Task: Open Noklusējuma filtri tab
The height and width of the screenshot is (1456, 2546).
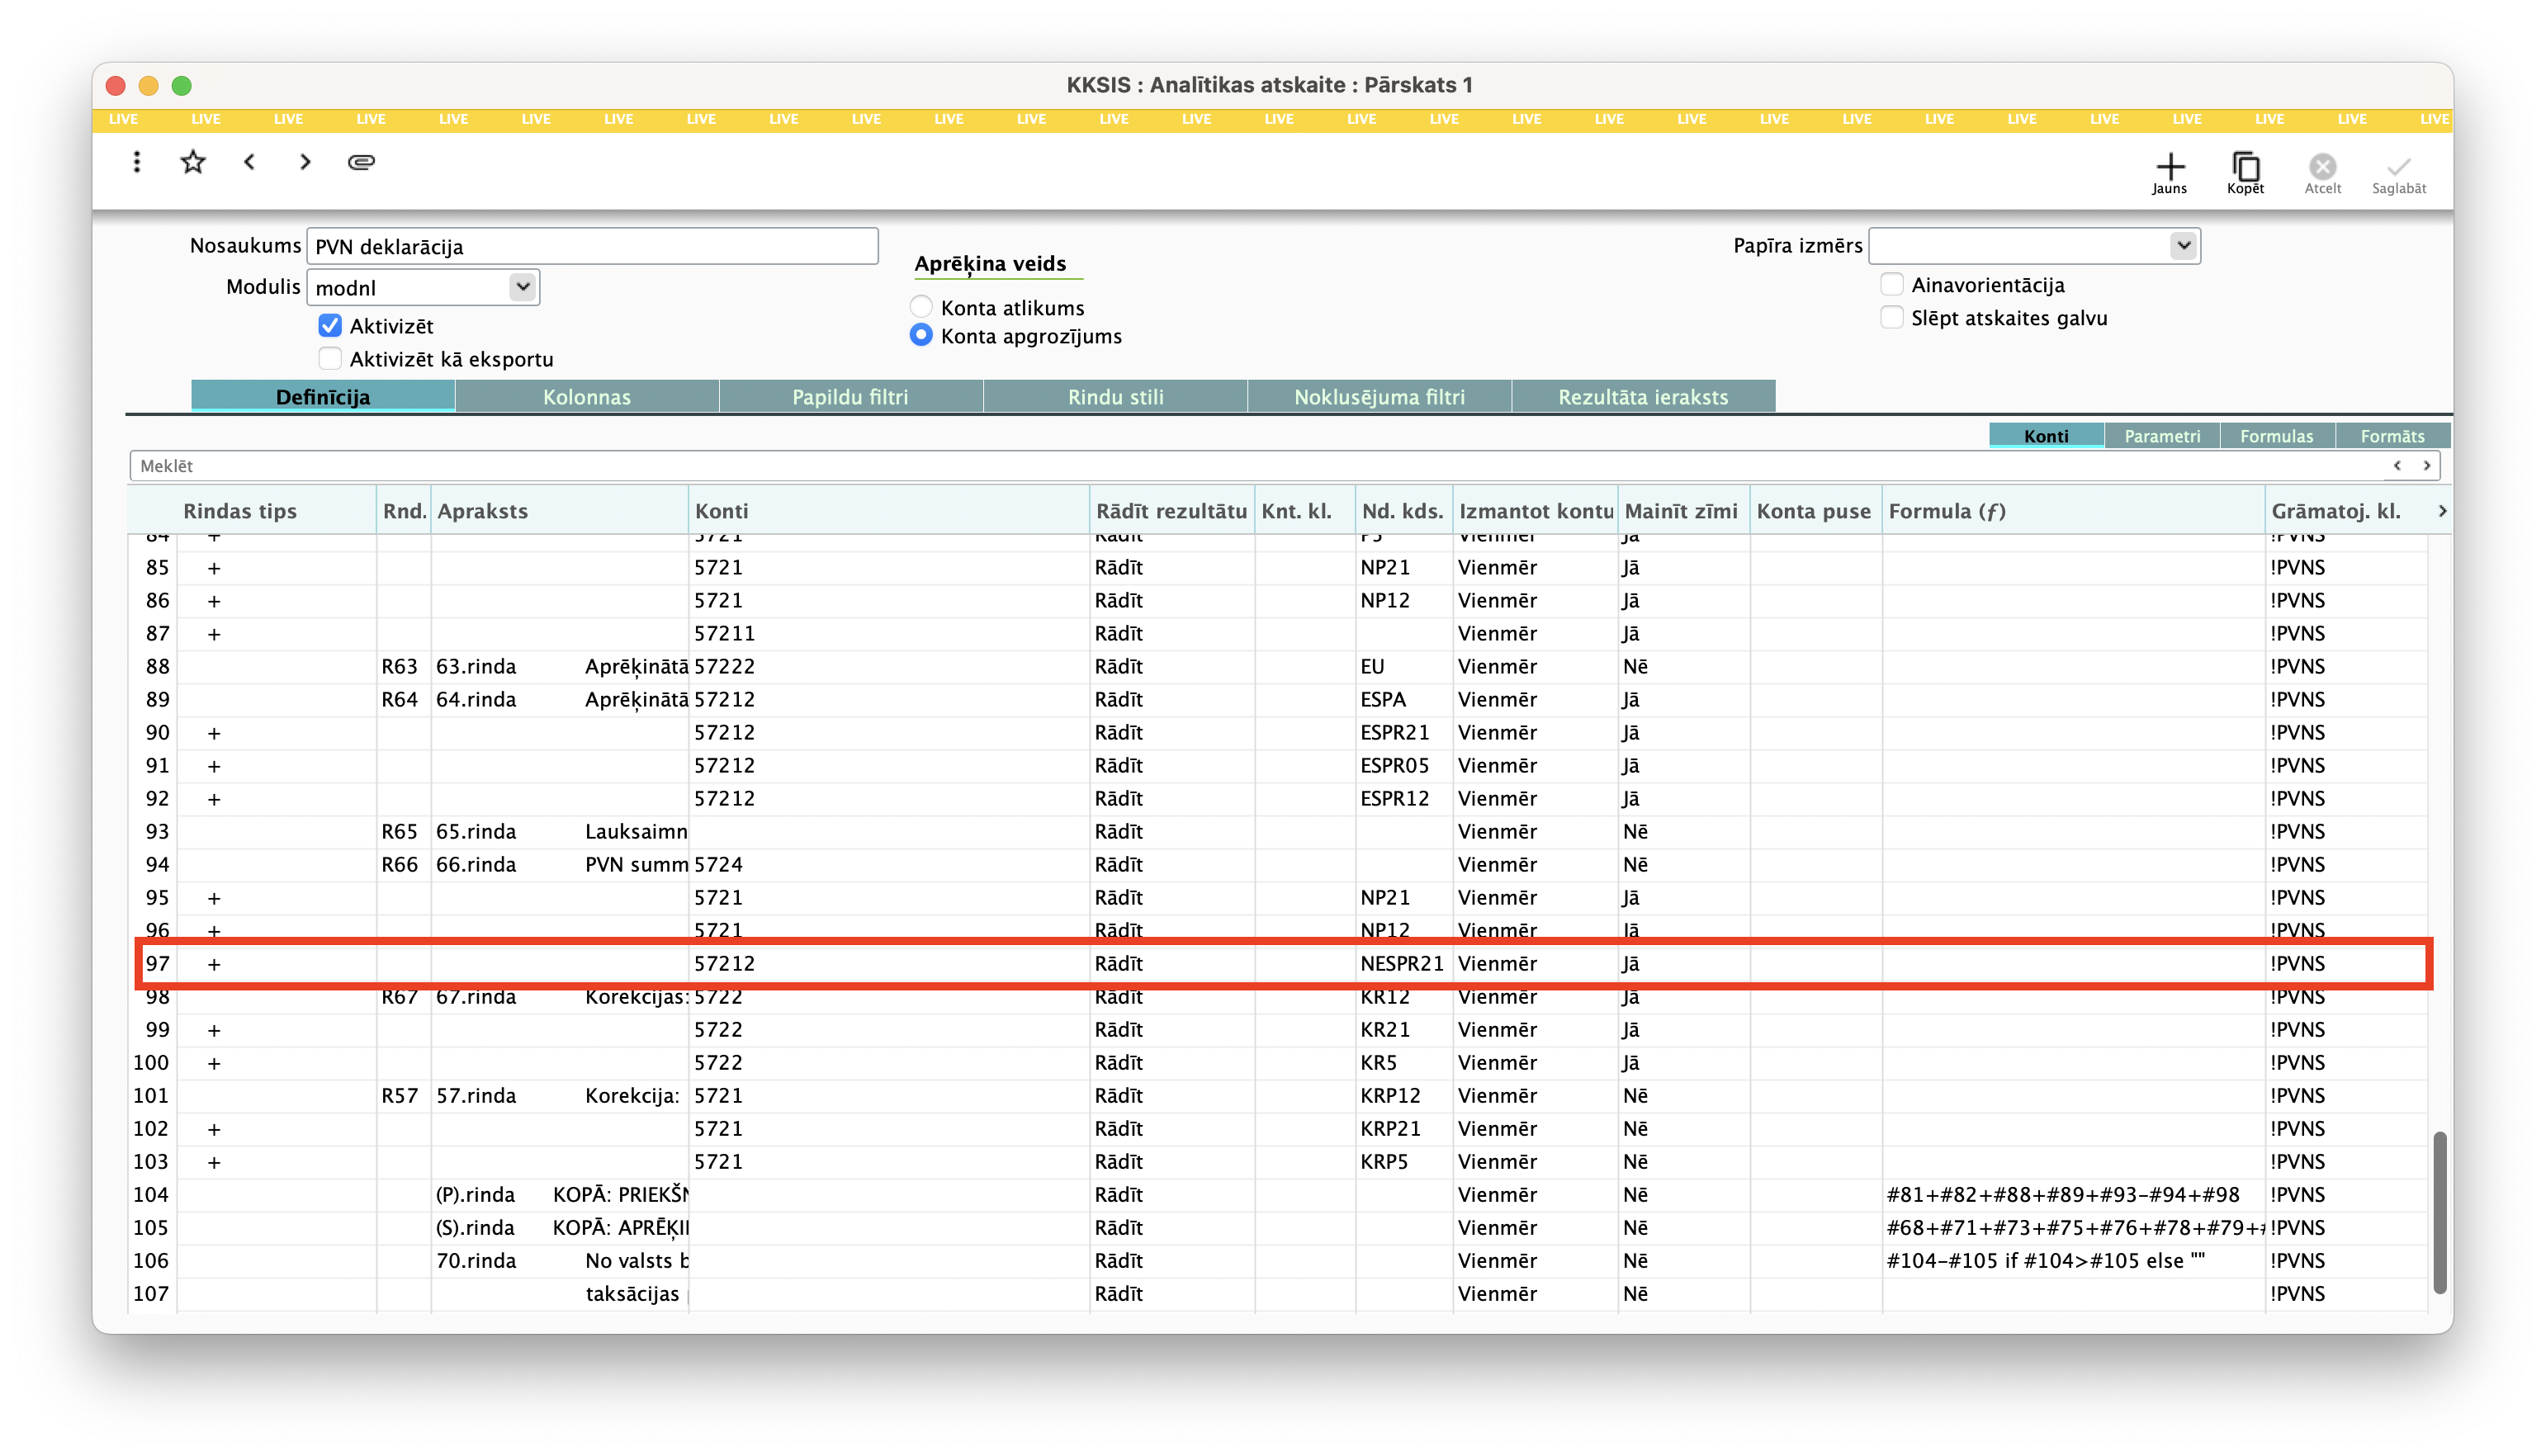Action: click(1379, 397)
